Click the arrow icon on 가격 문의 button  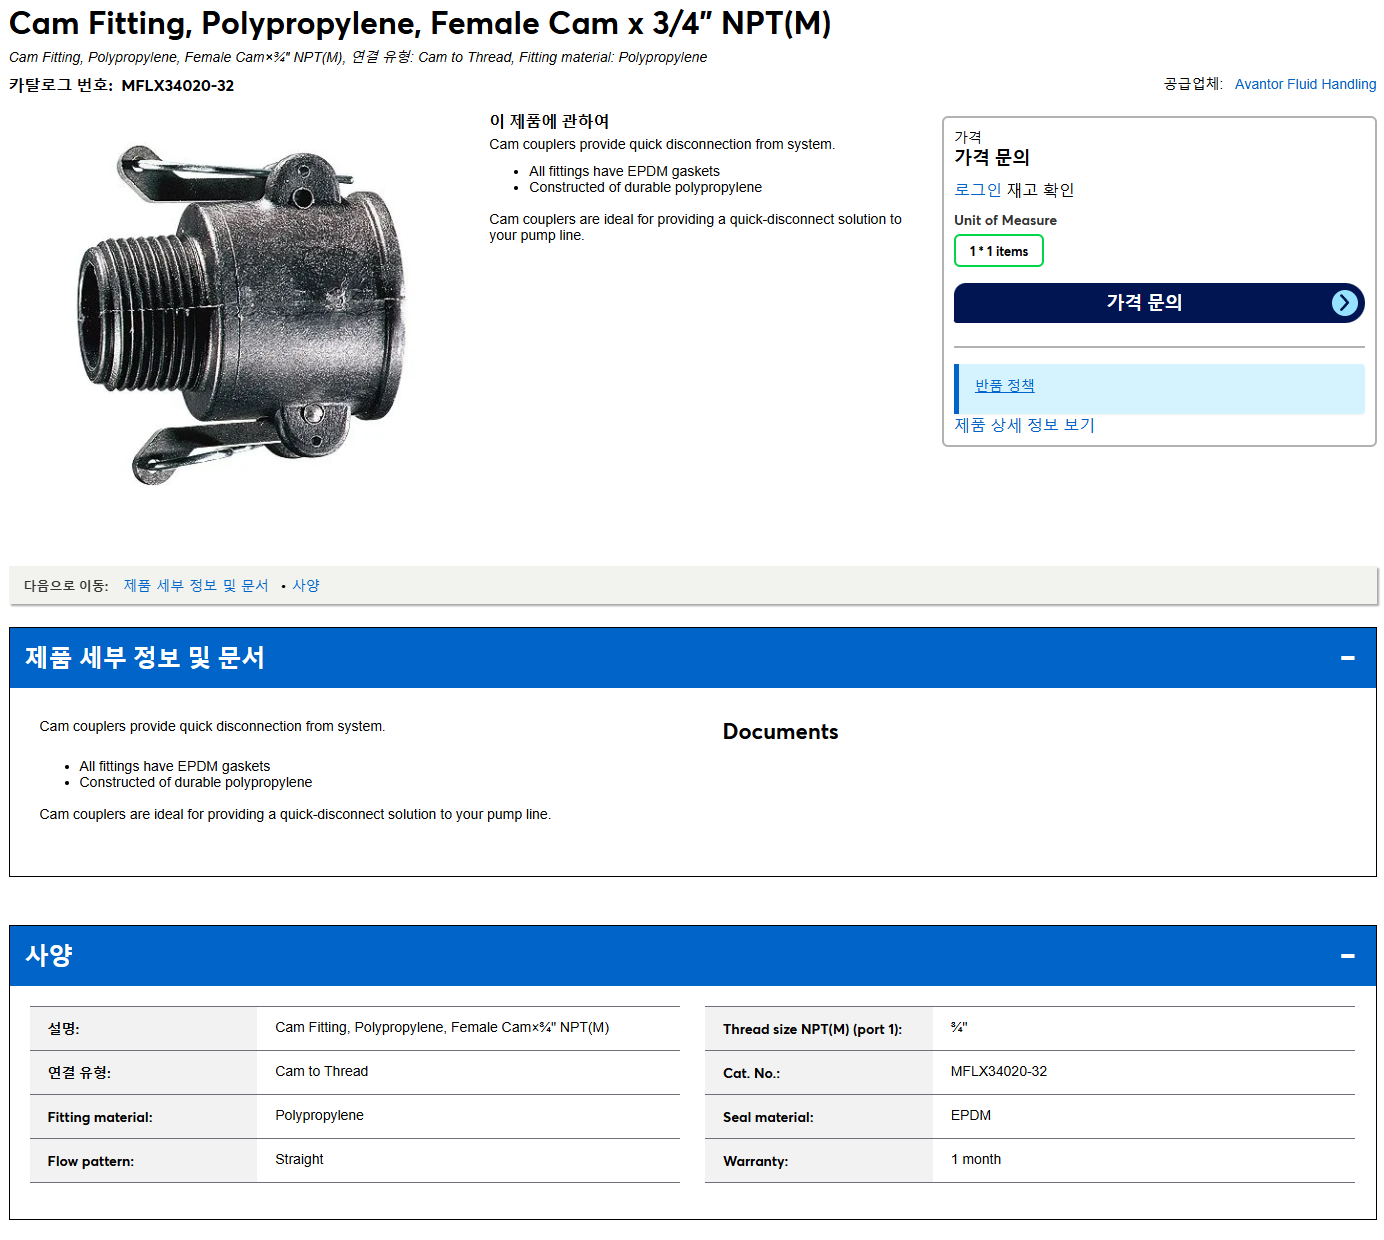(x=1345, y=303)
